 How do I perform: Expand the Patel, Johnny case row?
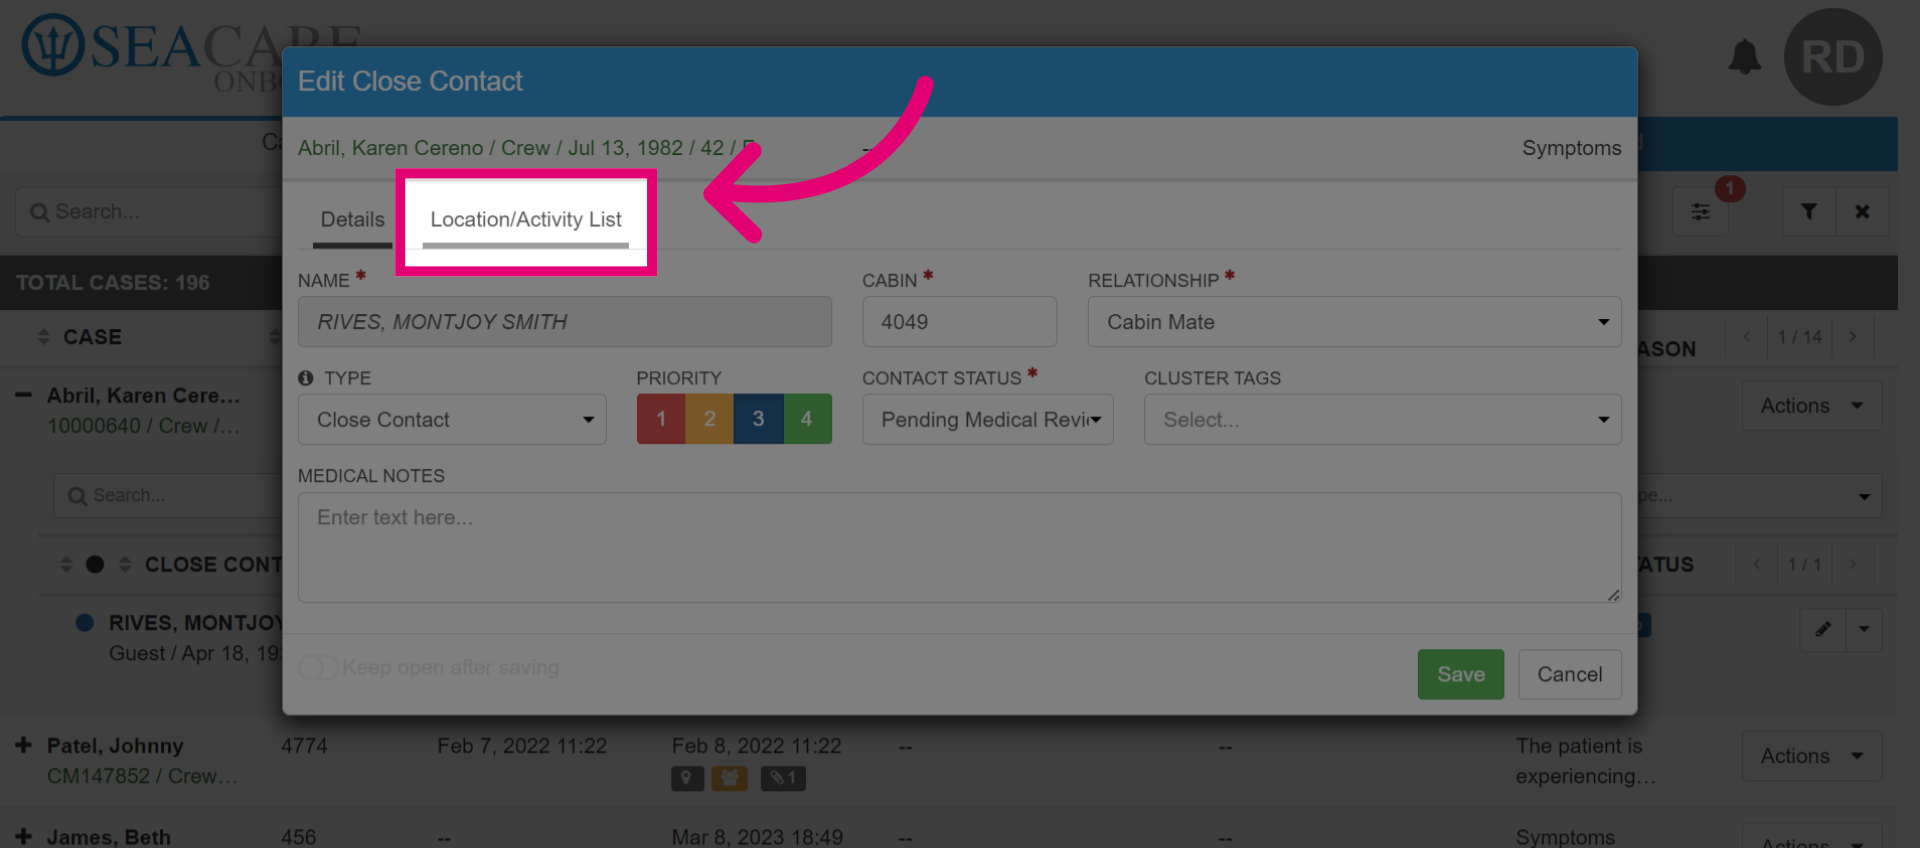coord(23,745)
